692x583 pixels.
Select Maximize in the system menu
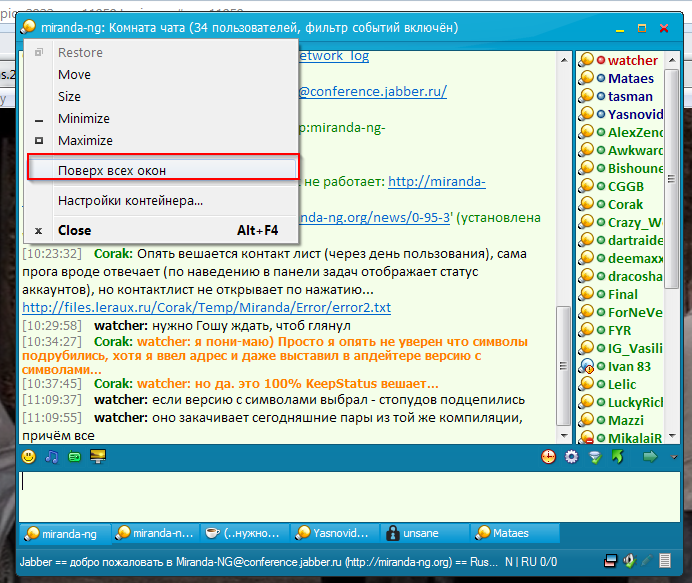[x=161, y=140]
